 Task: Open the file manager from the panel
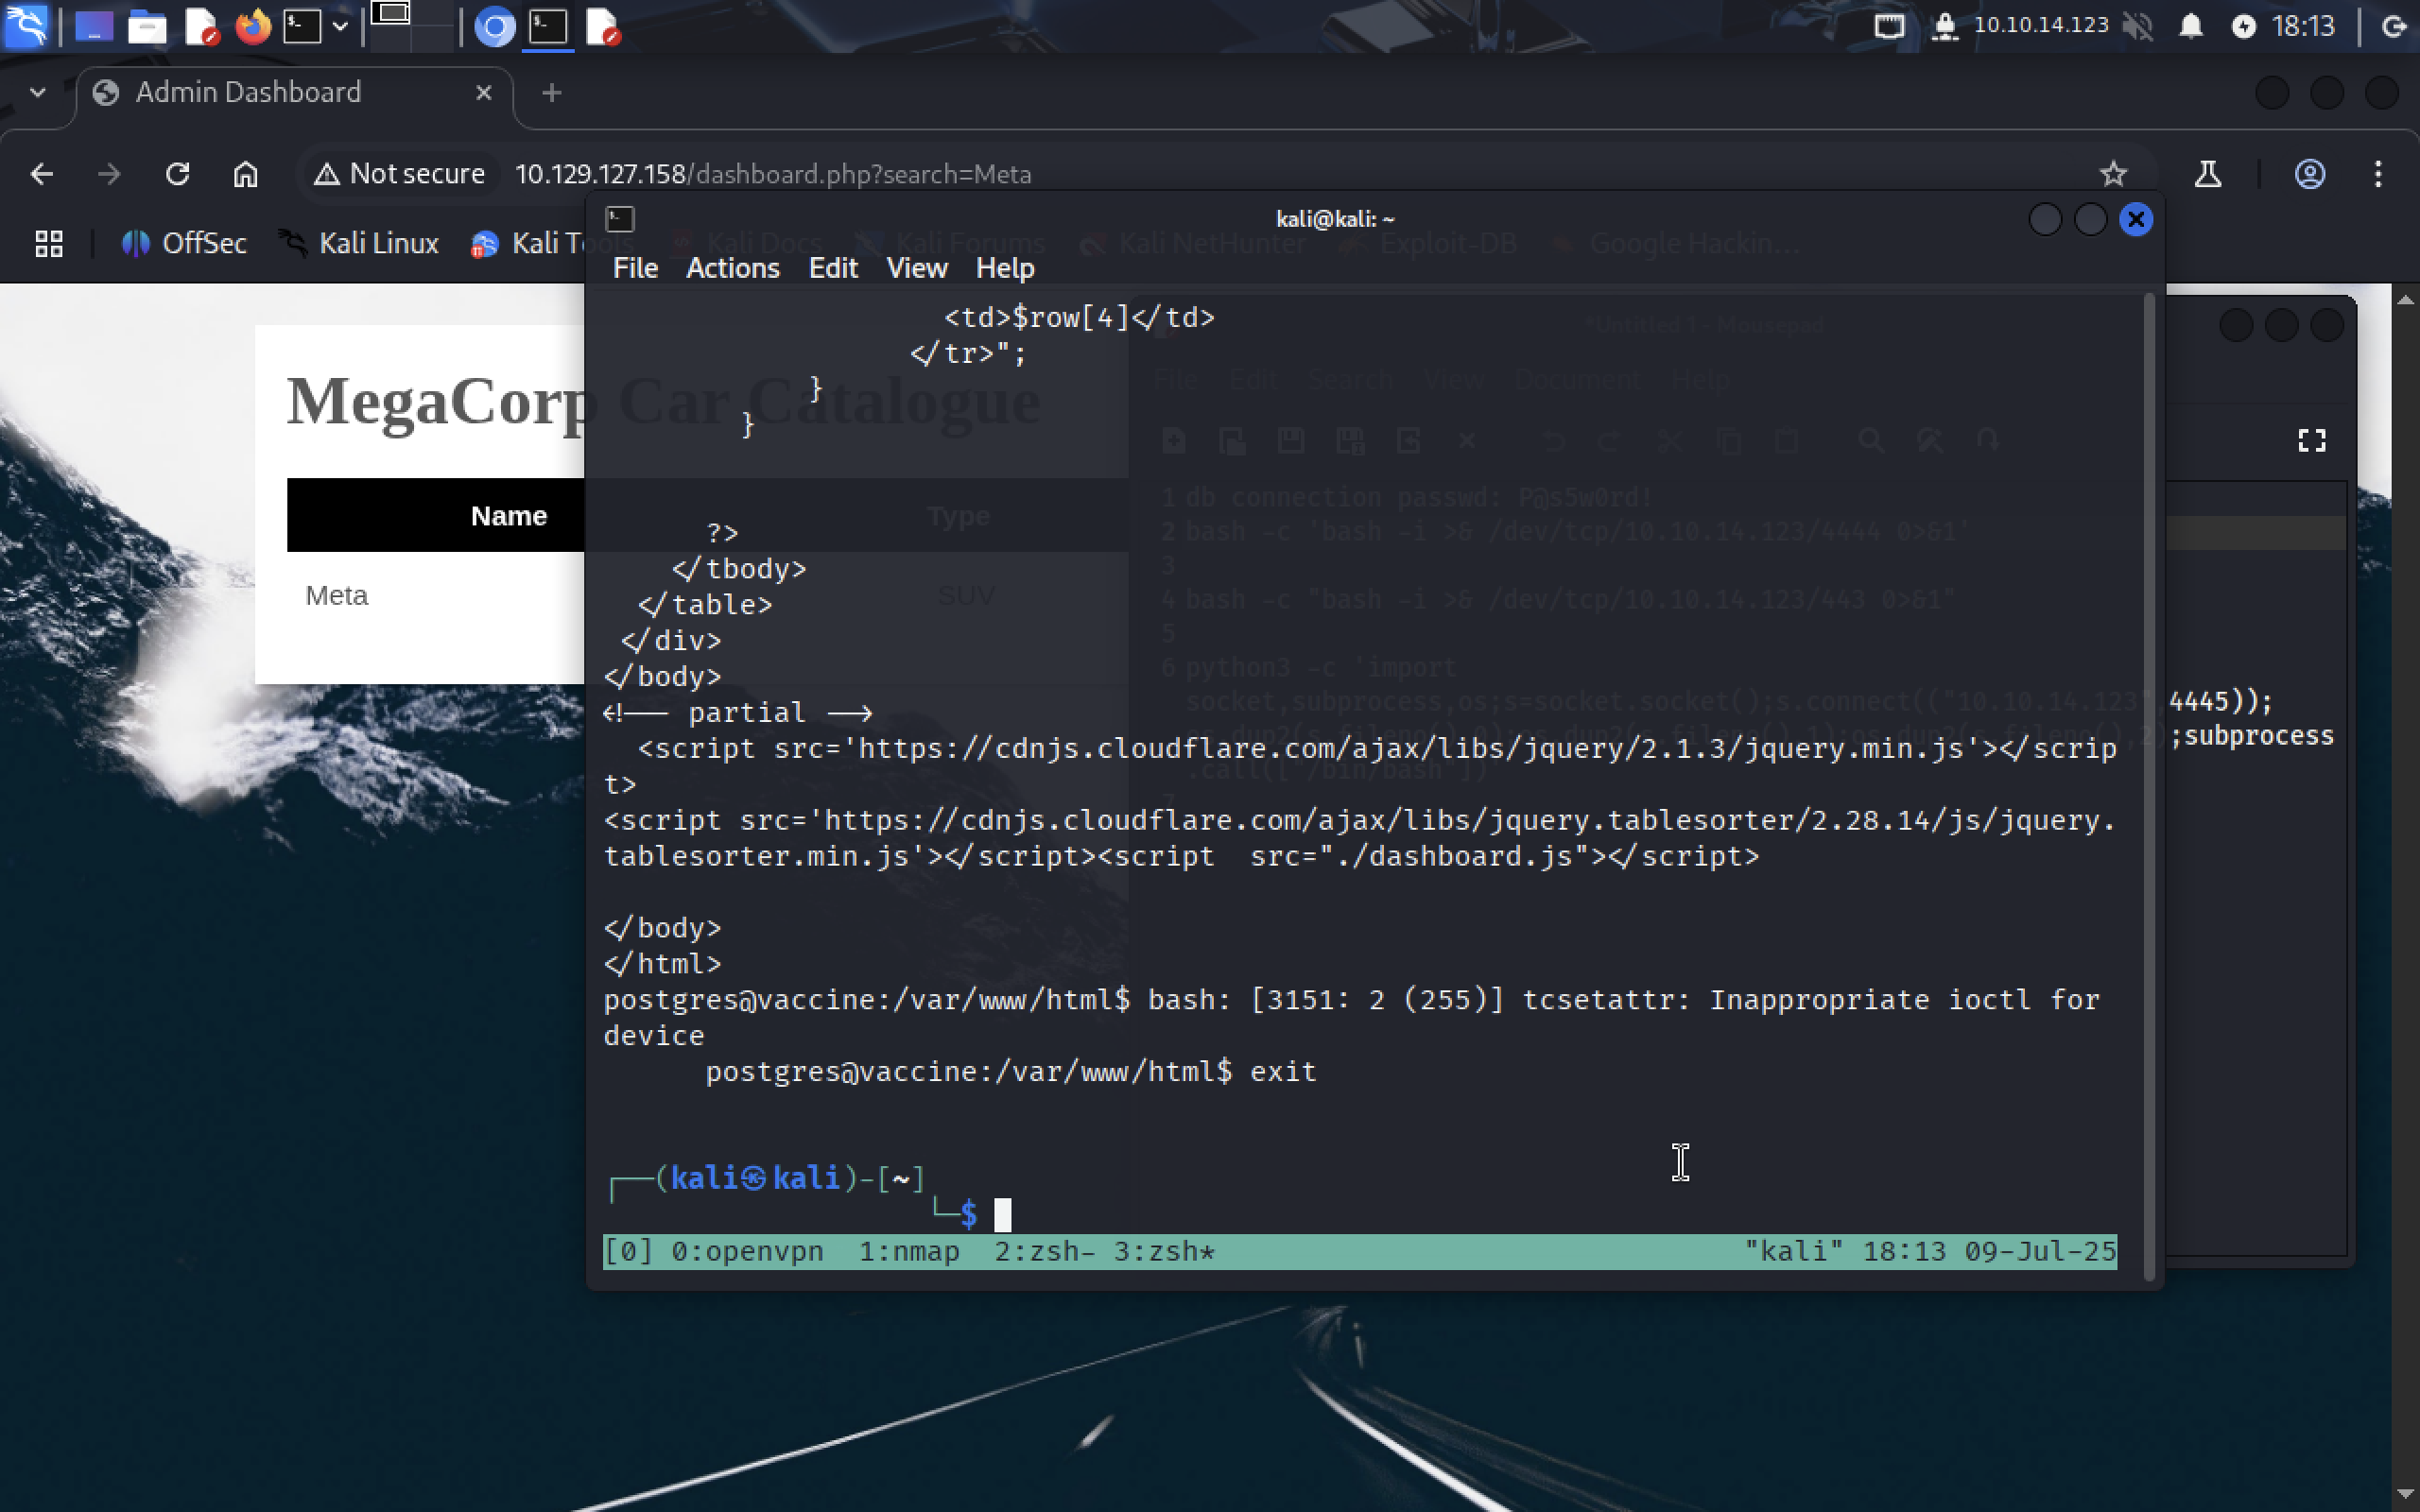pyautogui.click(x=146, y=26)
